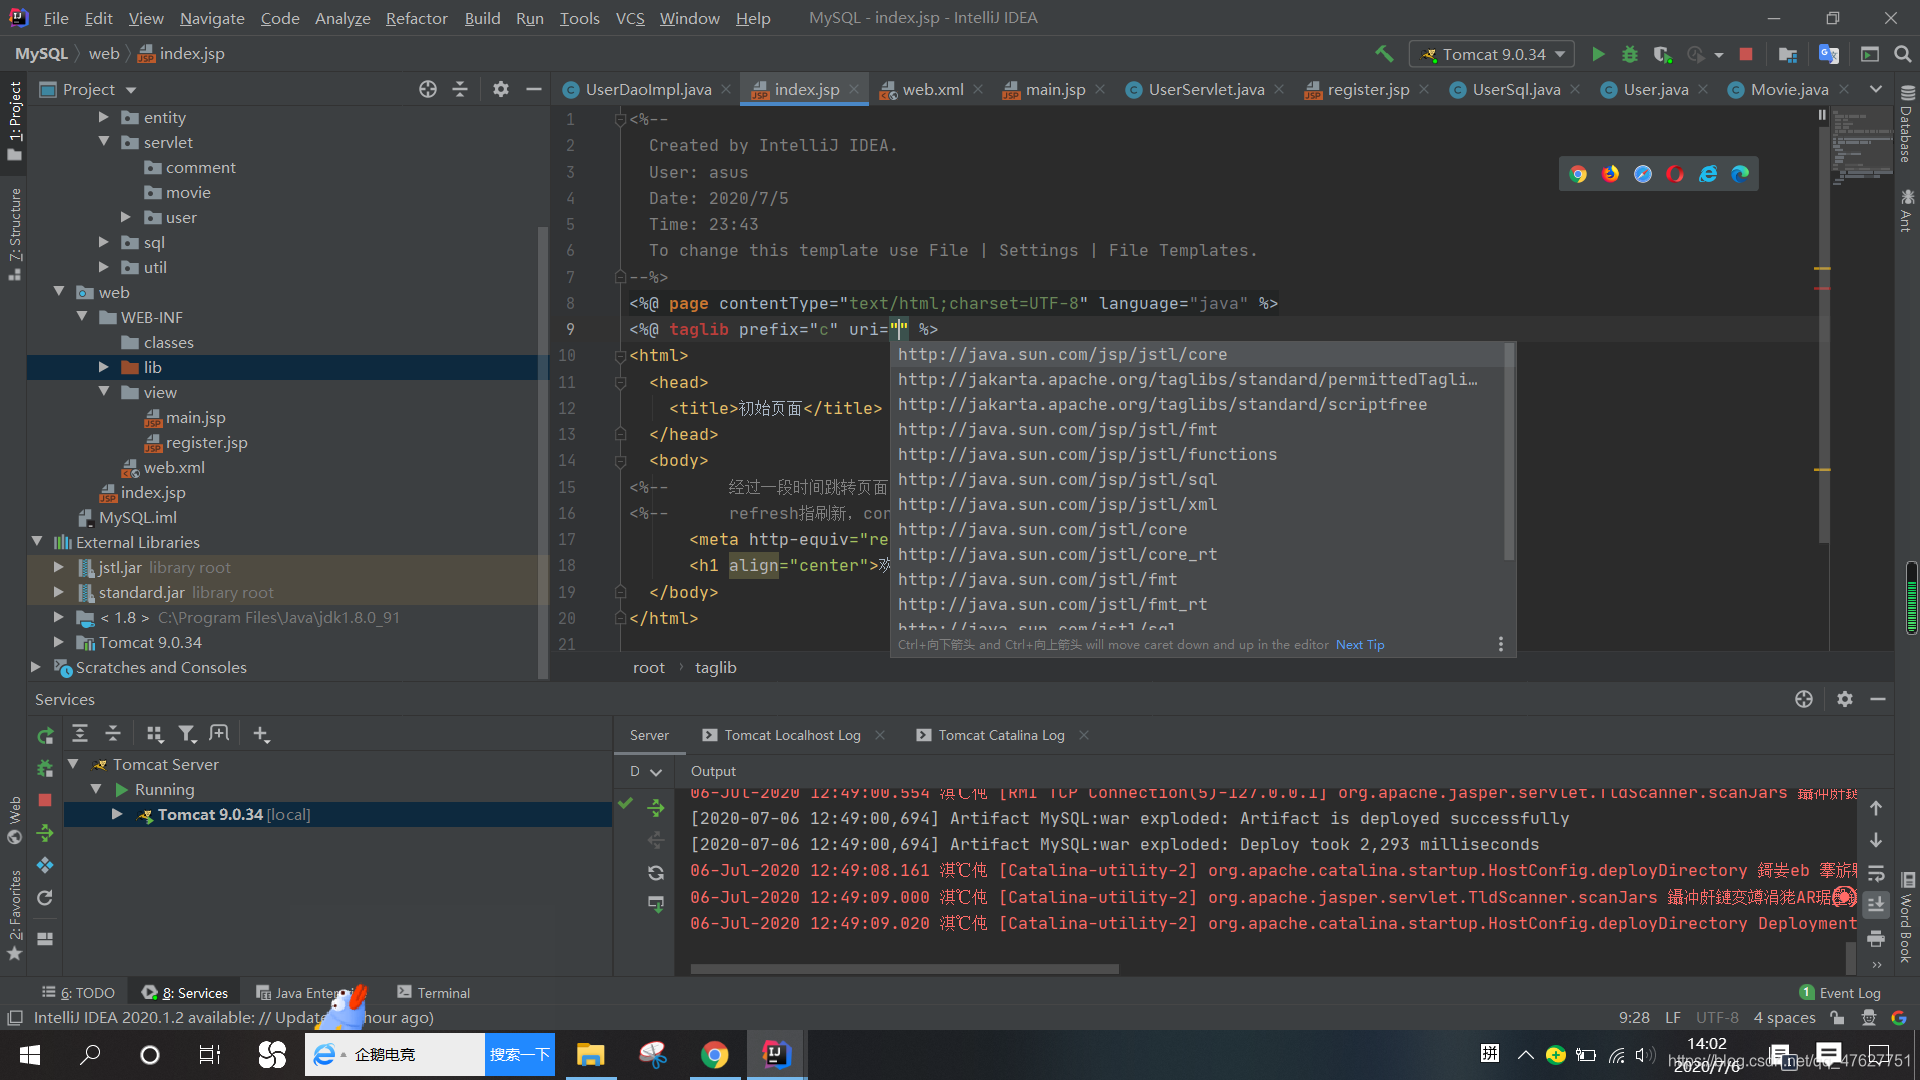Toggle soft-wrap in the output console
1920x1080 pixels.
1876,873
